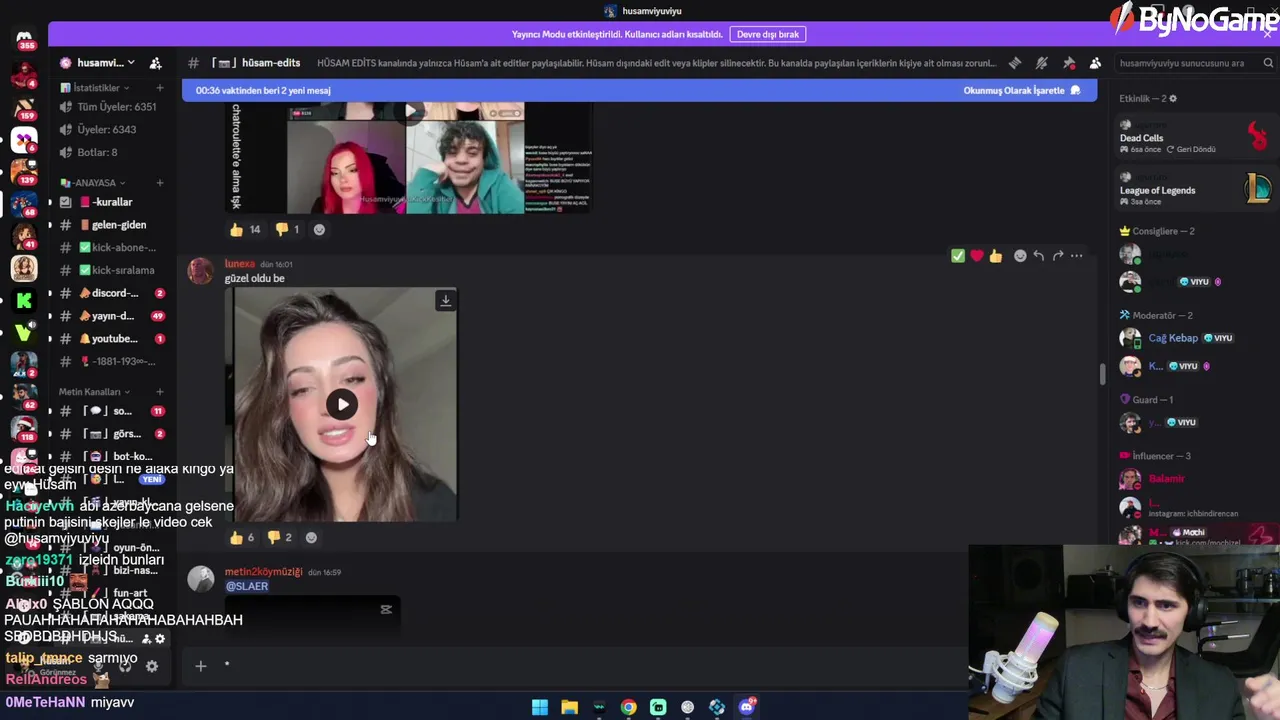
Task: Open the kick-sıralama channel
Action: coord(110,270)
